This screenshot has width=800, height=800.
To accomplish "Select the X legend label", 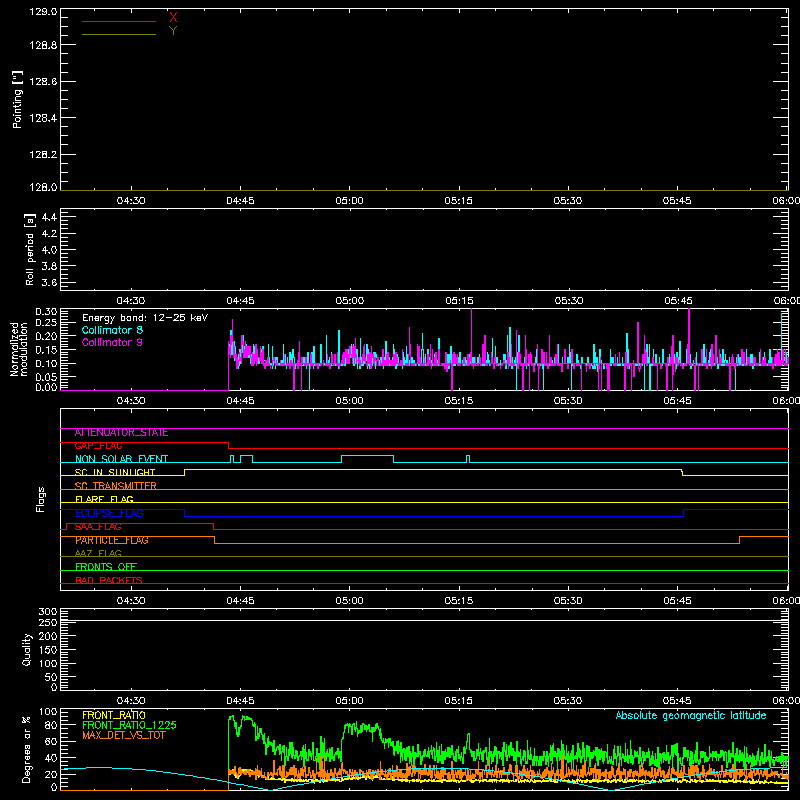I will [173, 17].
